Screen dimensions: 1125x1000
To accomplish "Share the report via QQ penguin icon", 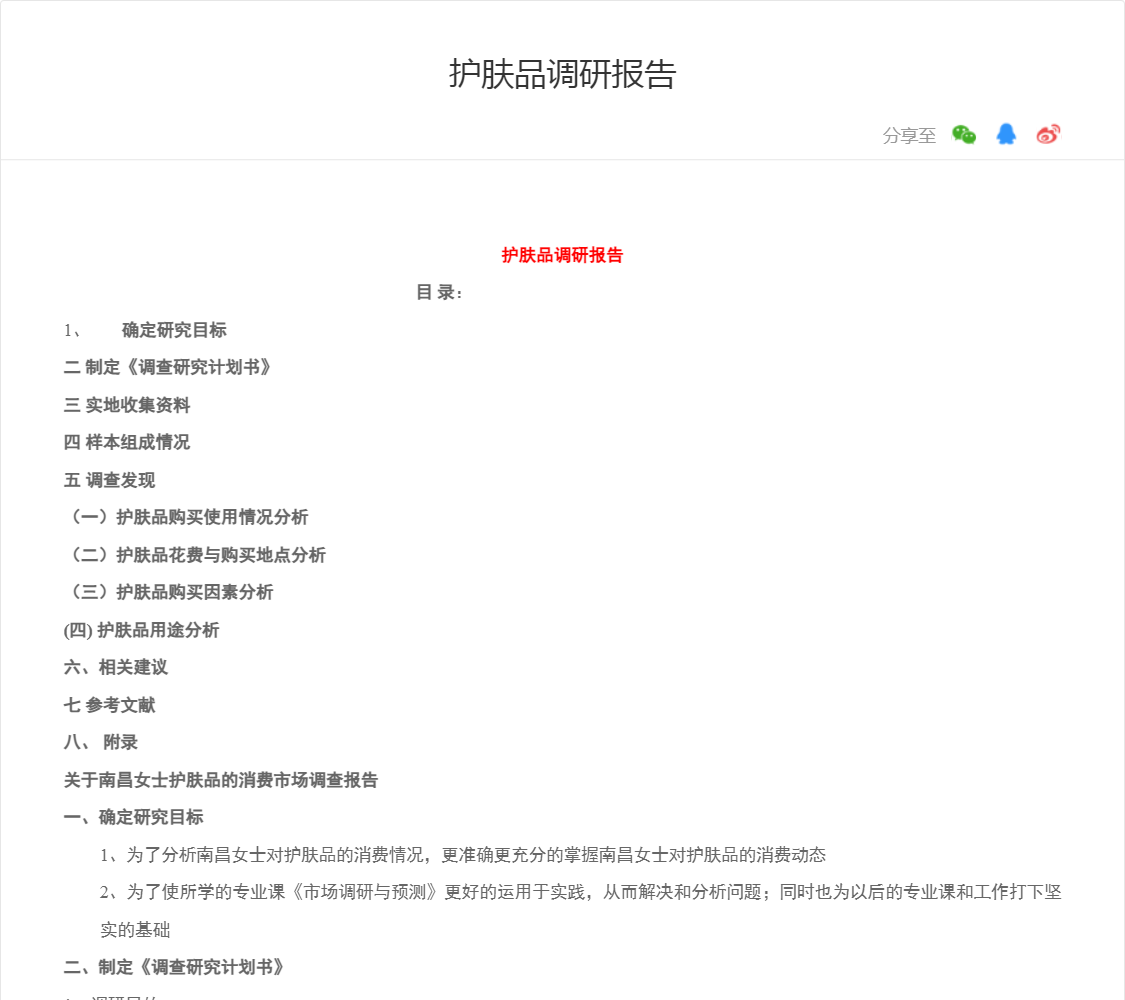I will (x=1006, y=135).
